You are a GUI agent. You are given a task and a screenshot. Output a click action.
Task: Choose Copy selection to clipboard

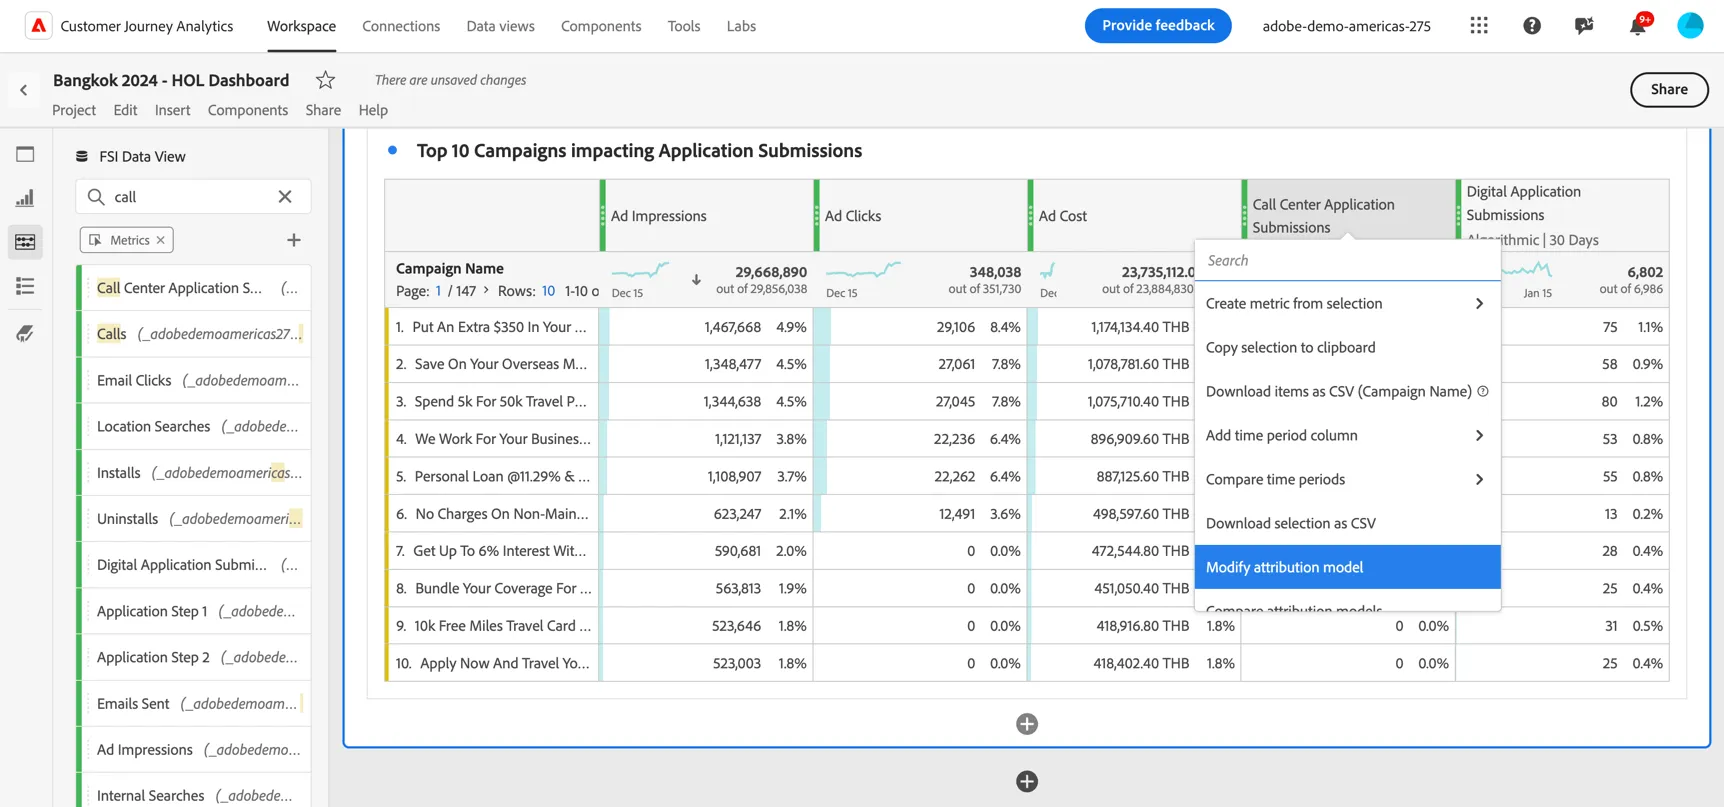[x=1347, y=347]
